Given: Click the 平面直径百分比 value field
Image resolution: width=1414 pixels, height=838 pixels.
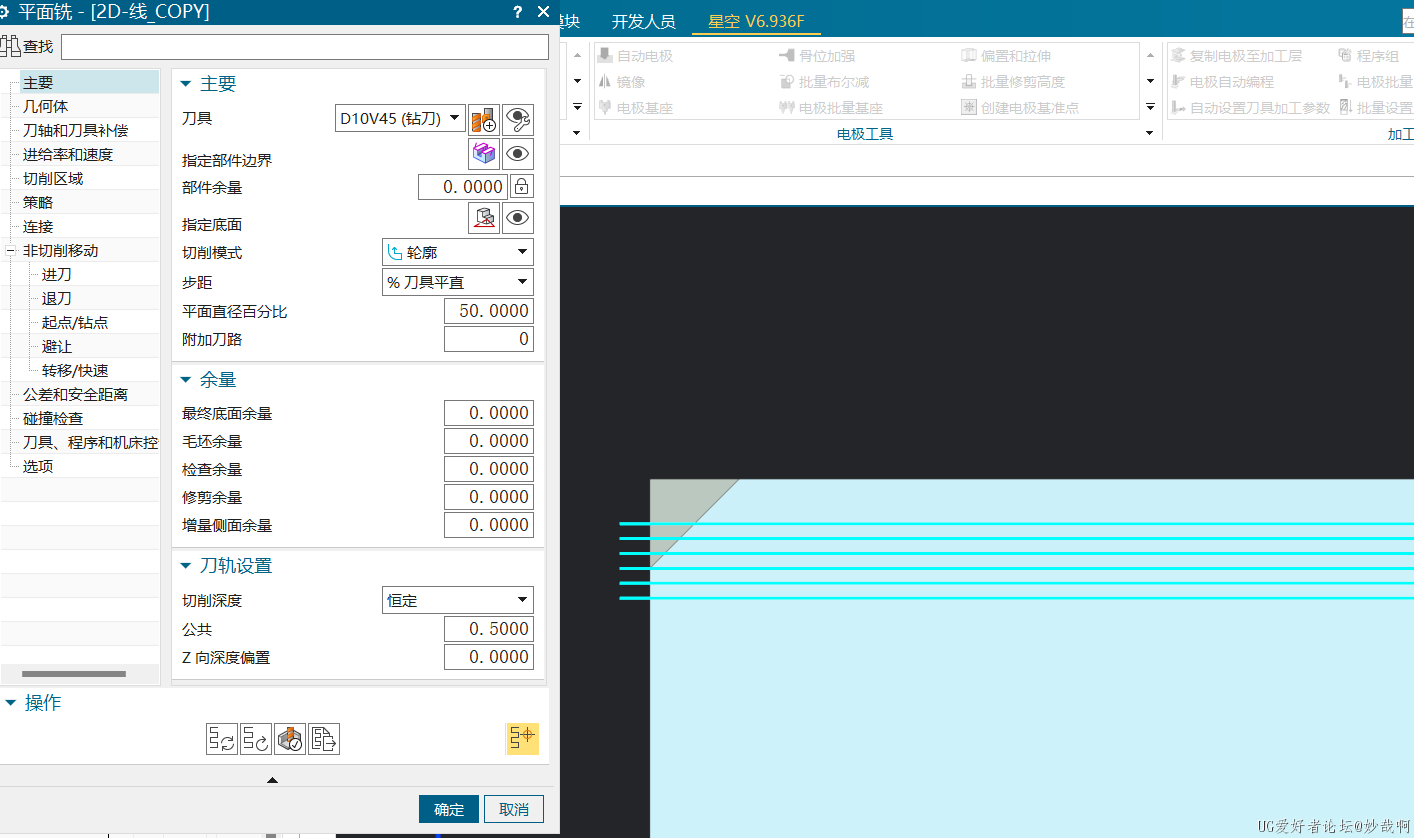Looking at the screenshot, I should point(489,311).
